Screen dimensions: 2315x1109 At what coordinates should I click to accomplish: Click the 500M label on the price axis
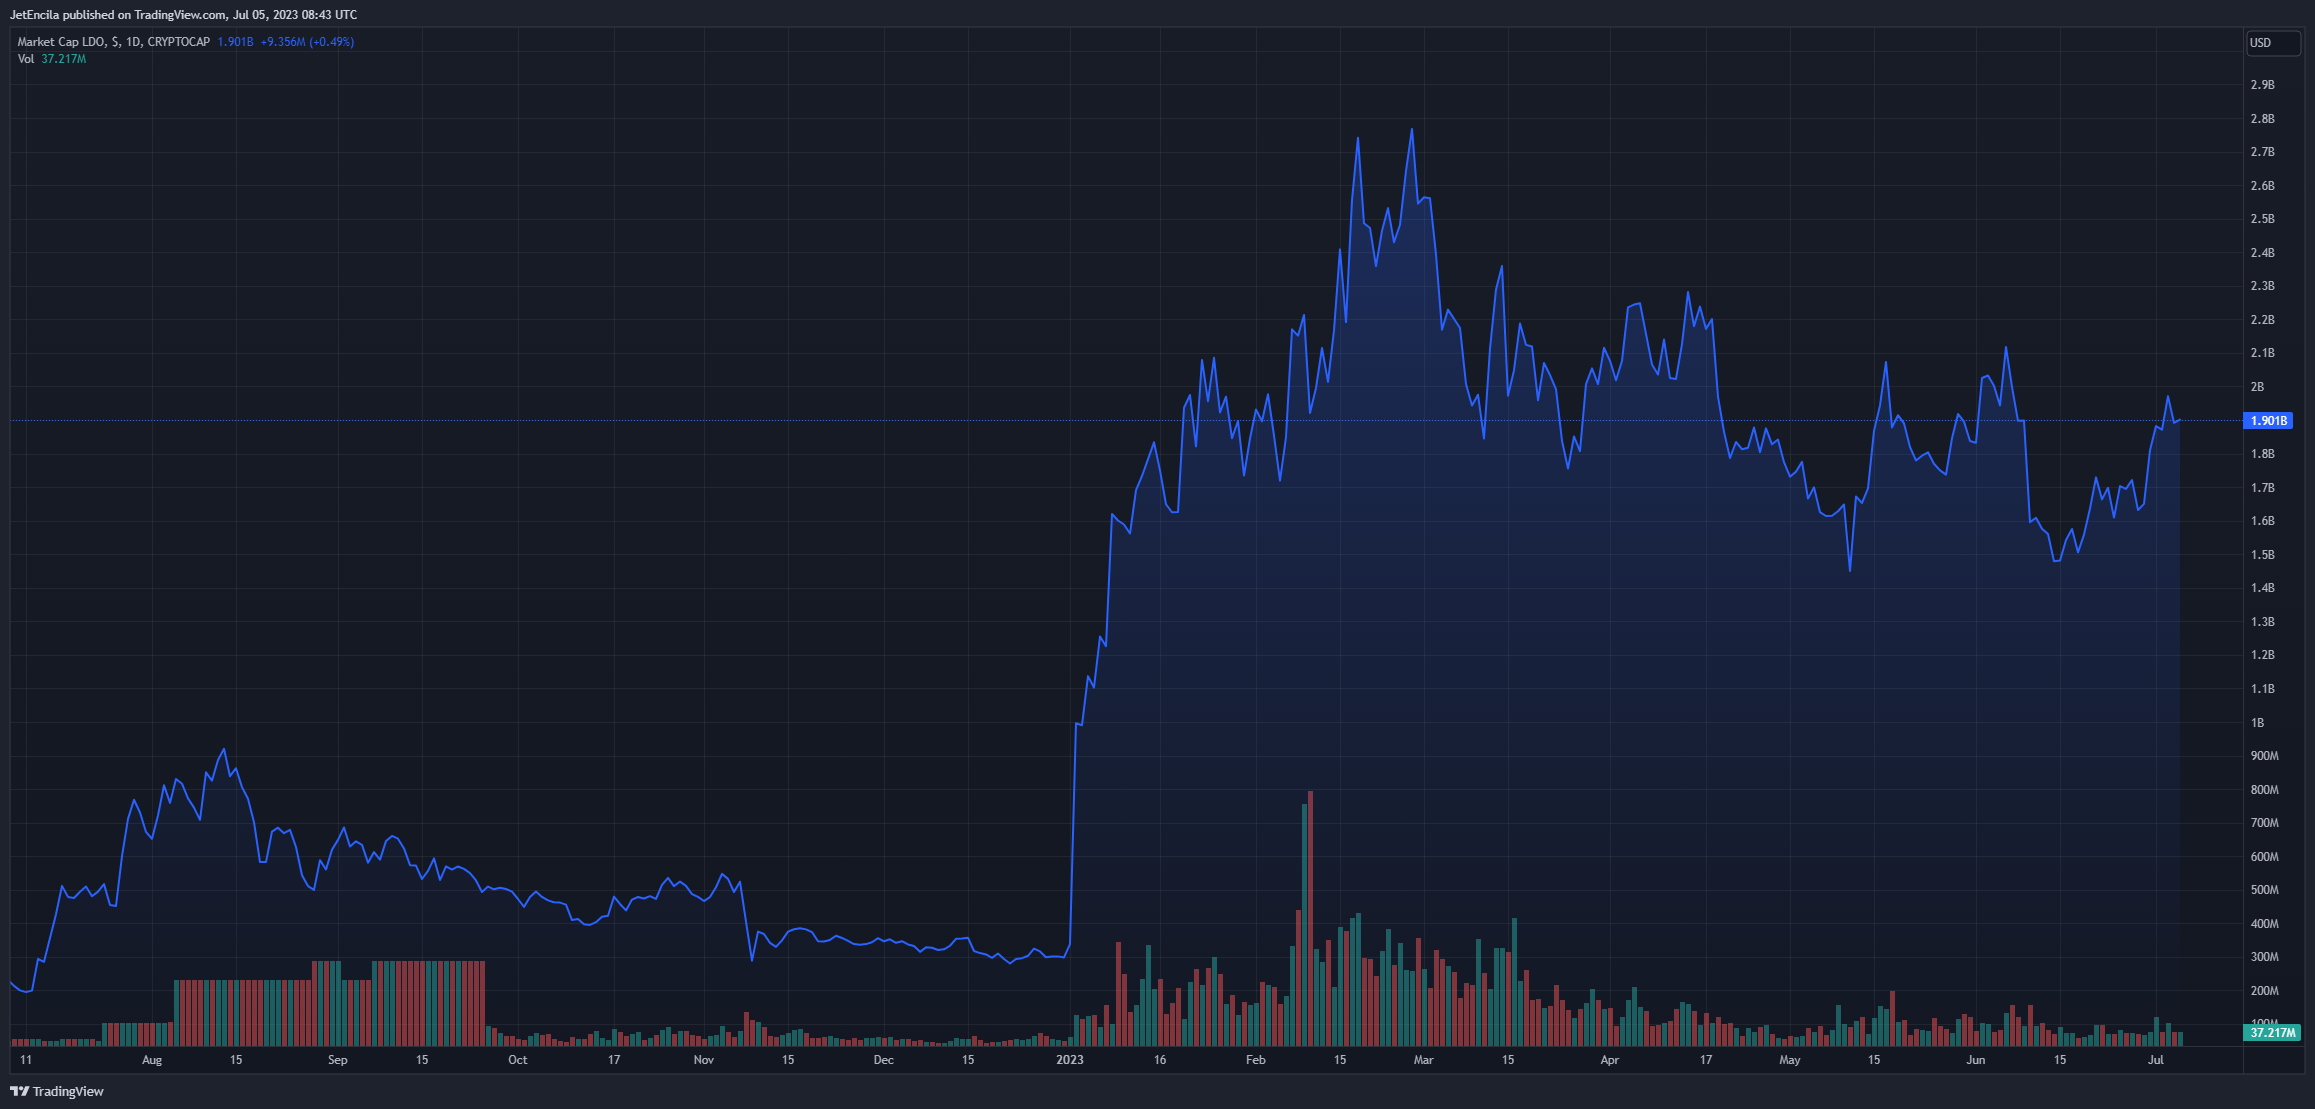pyautogui.click(x=2264, y=890)
